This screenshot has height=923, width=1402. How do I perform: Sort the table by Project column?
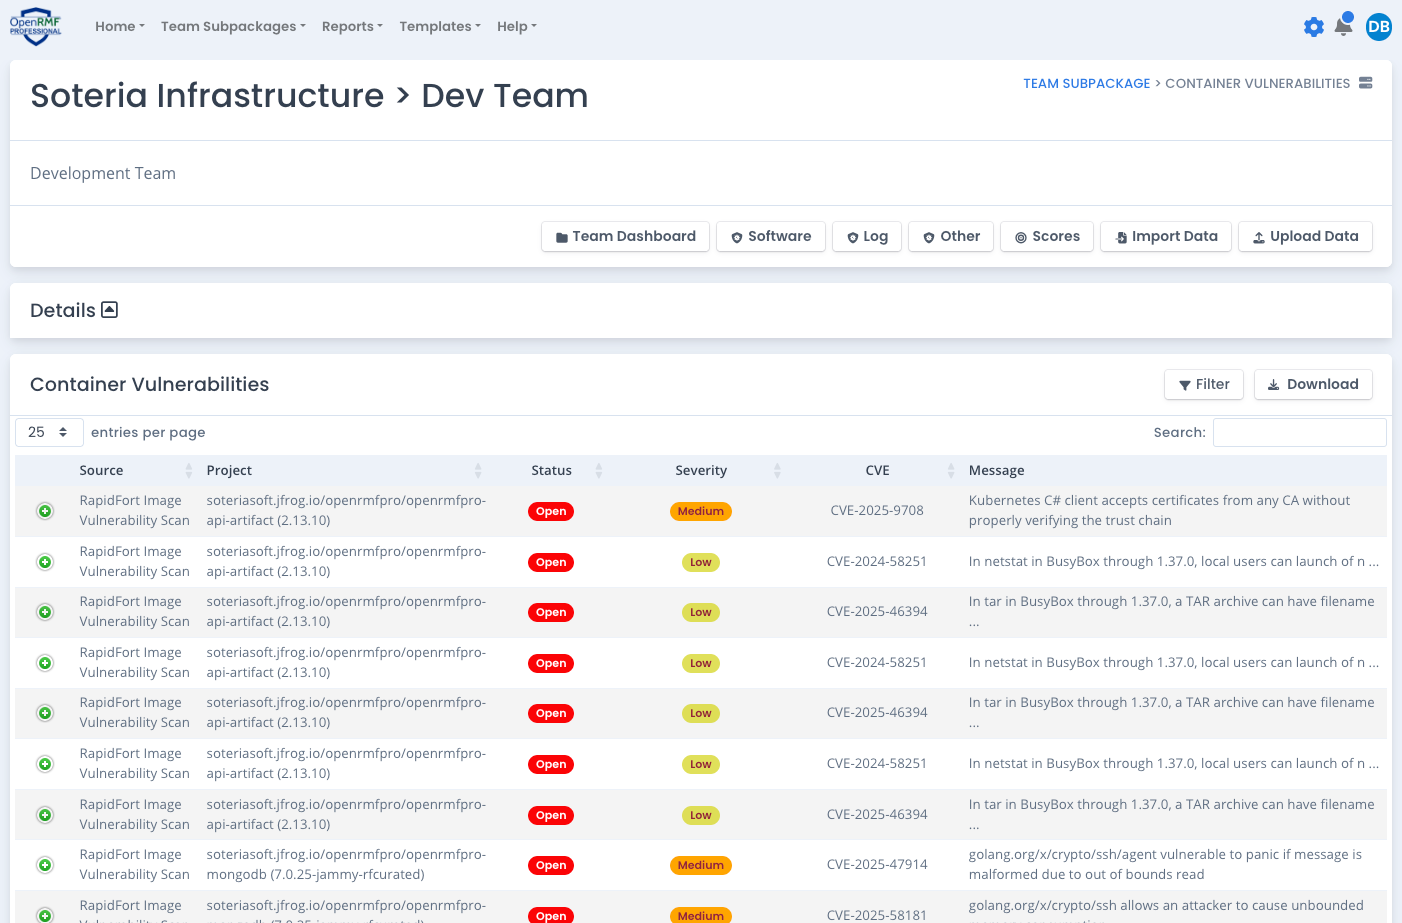[344, 470]
